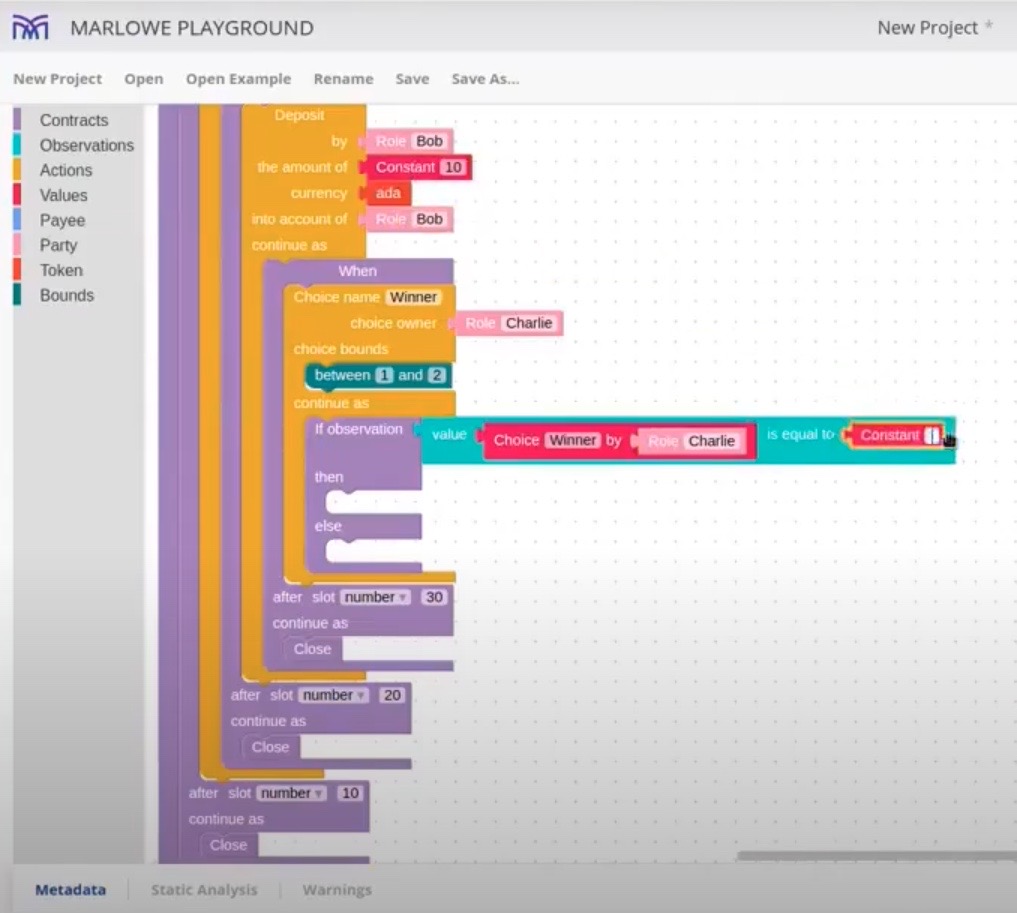This screenshot has height=913, width=1017.
Task: Open an existing project via Open
Action: (x=144, y=79)
